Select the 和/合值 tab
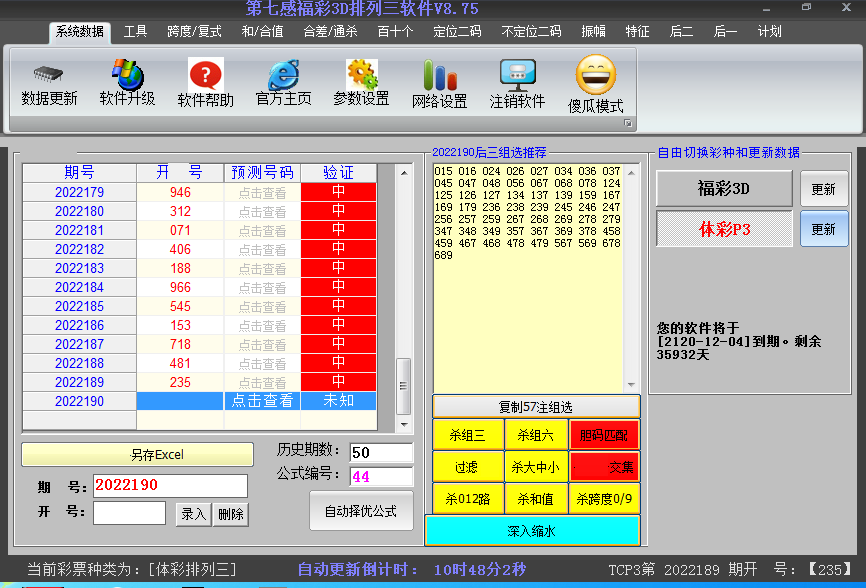 click(x=262, y=31)
